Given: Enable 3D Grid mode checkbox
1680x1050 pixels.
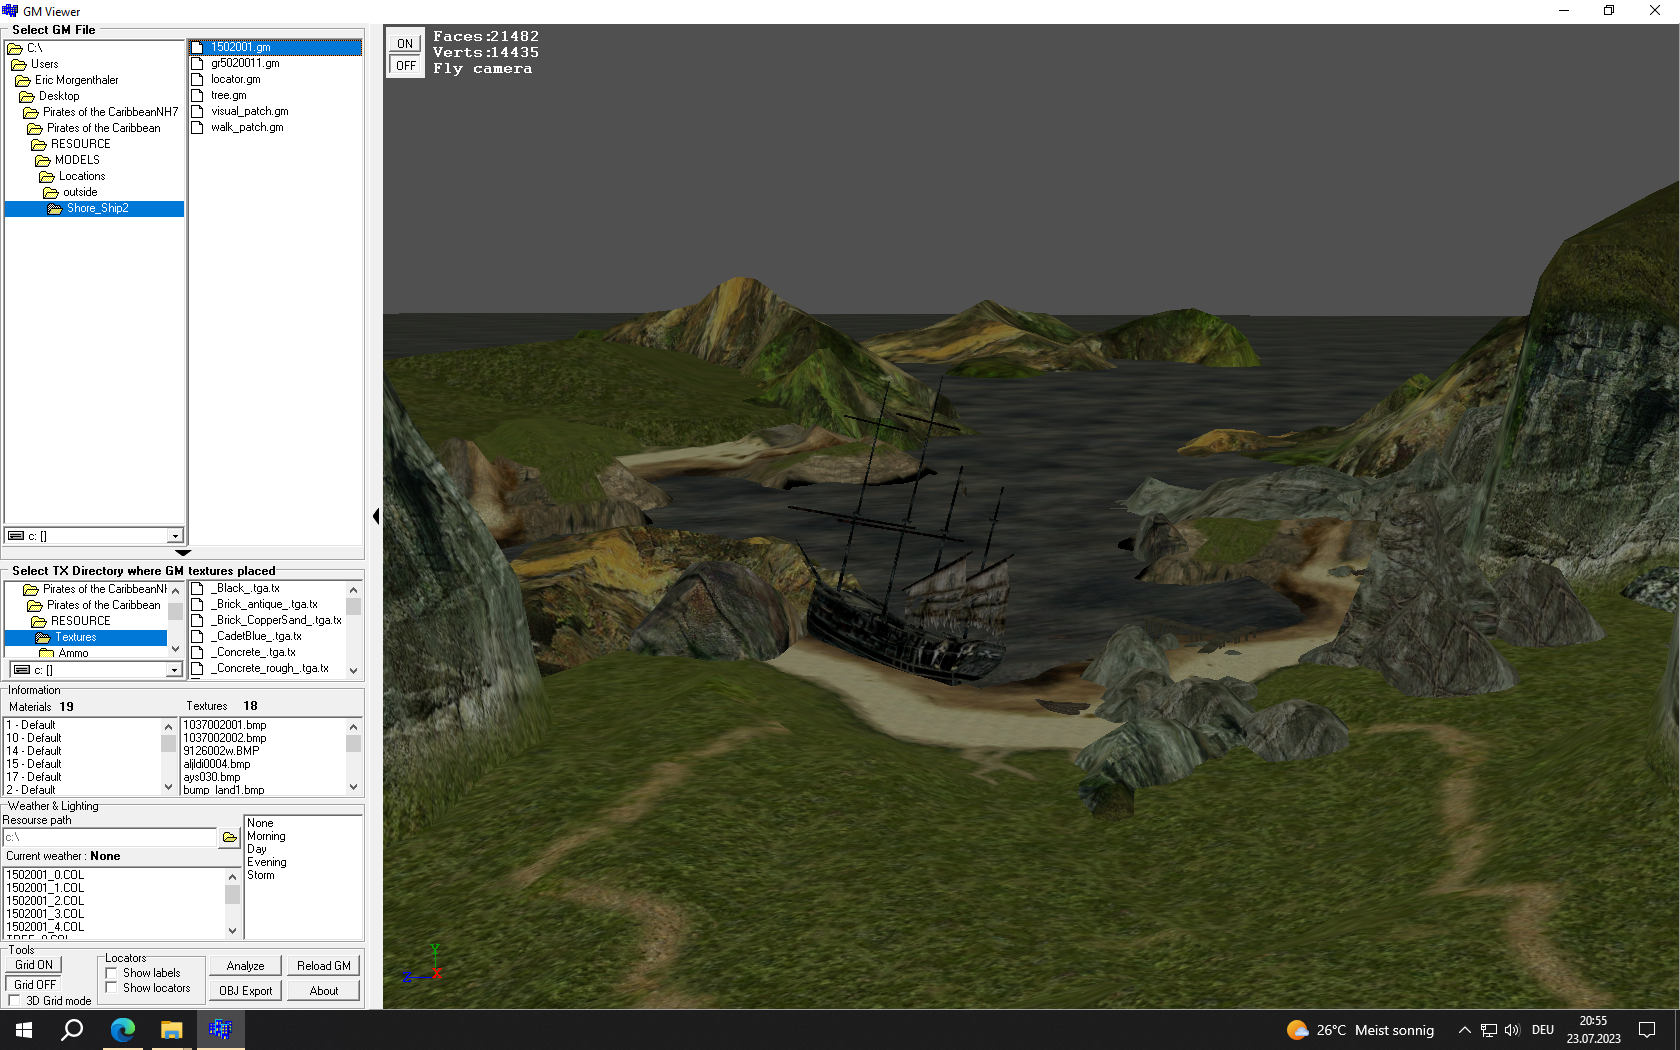Looking at the screenshot, I should pos(14,1001).
